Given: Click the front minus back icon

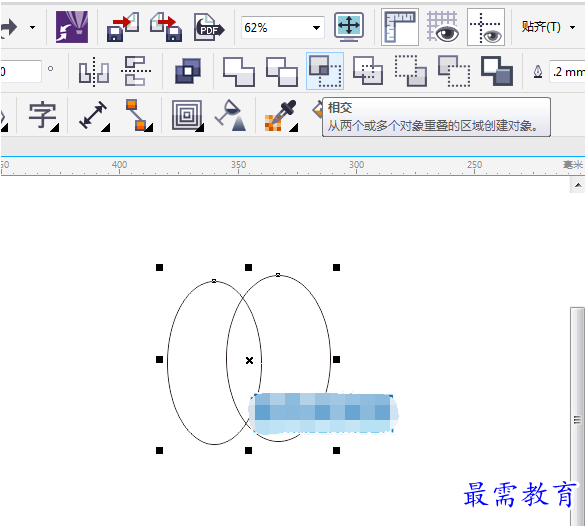Looking at the screenshot, I should pyautogui.click(x=411, y=71).
